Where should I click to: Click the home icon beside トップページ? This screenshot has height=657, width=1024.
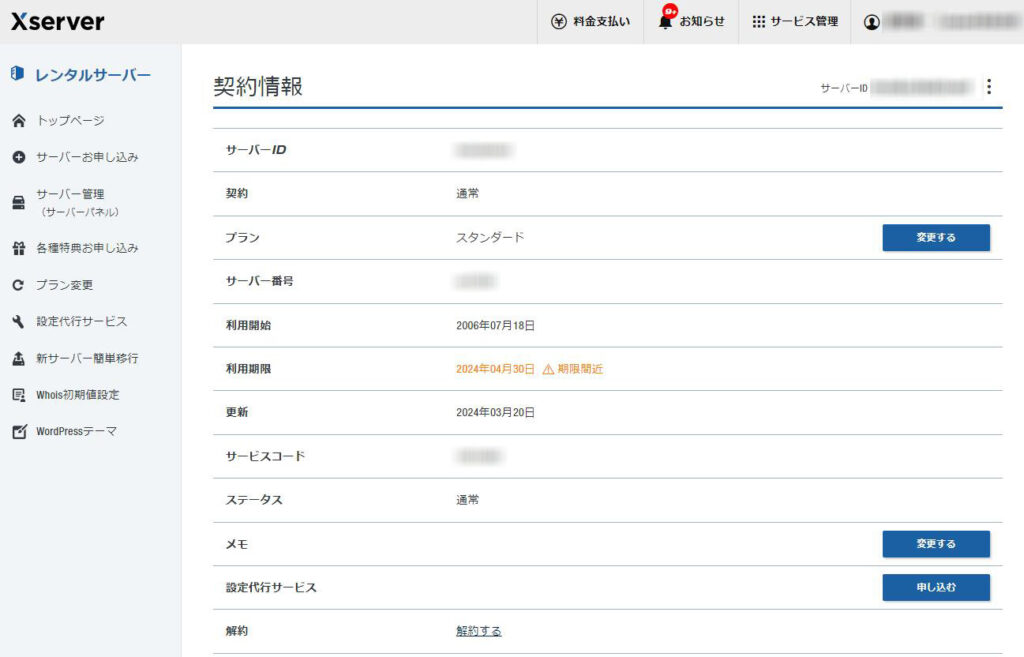click(18, 121)
